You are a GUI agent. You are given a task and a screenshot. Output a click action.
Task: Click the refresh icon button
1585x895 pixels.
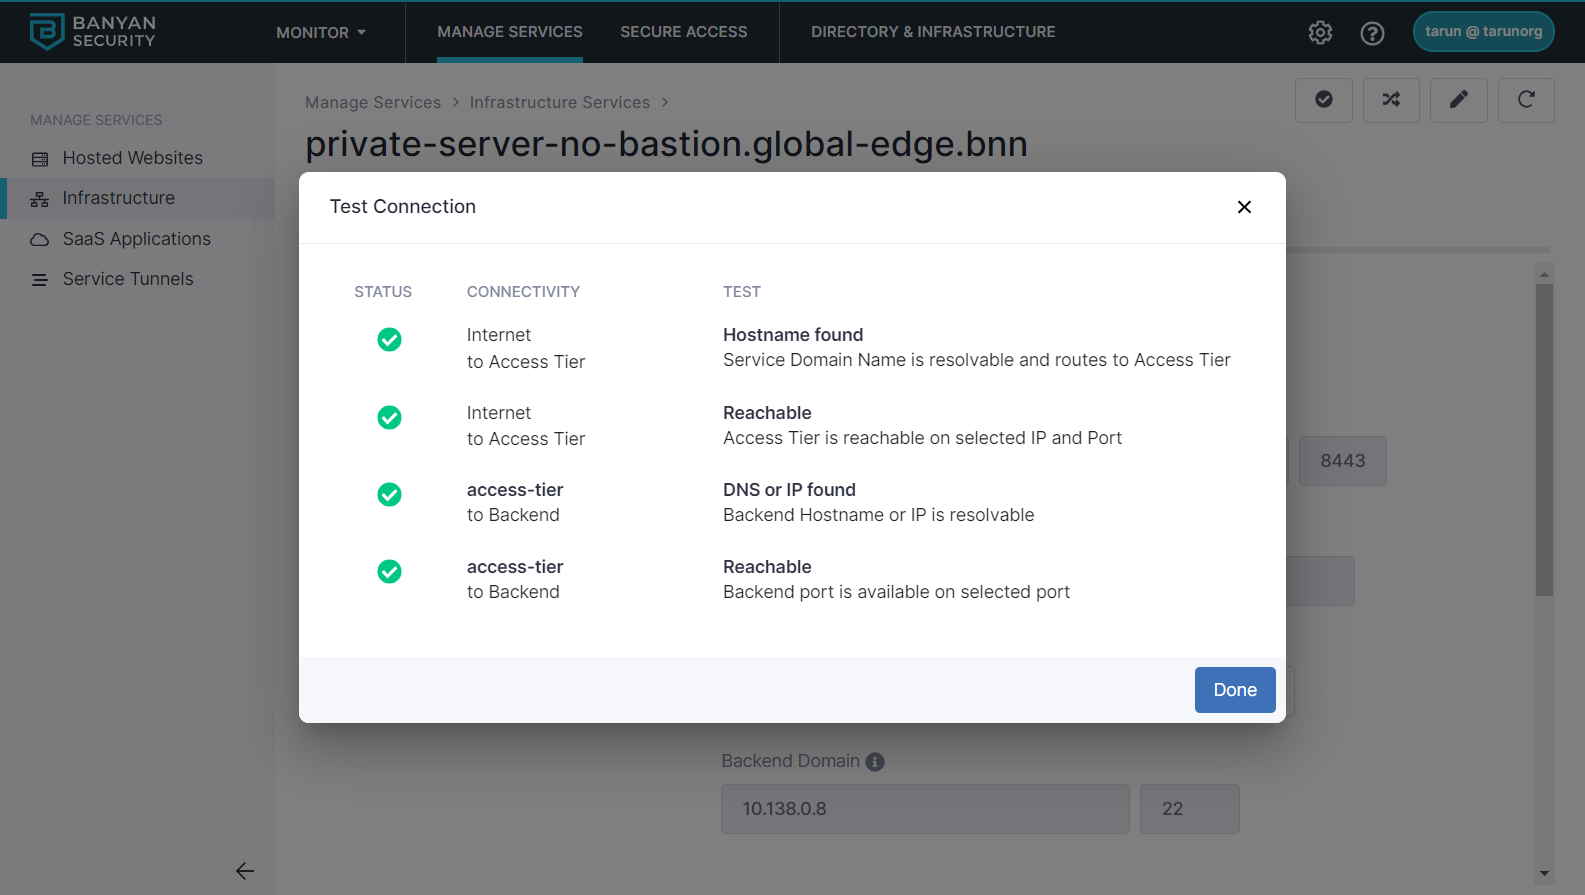tap(1526, 100)
